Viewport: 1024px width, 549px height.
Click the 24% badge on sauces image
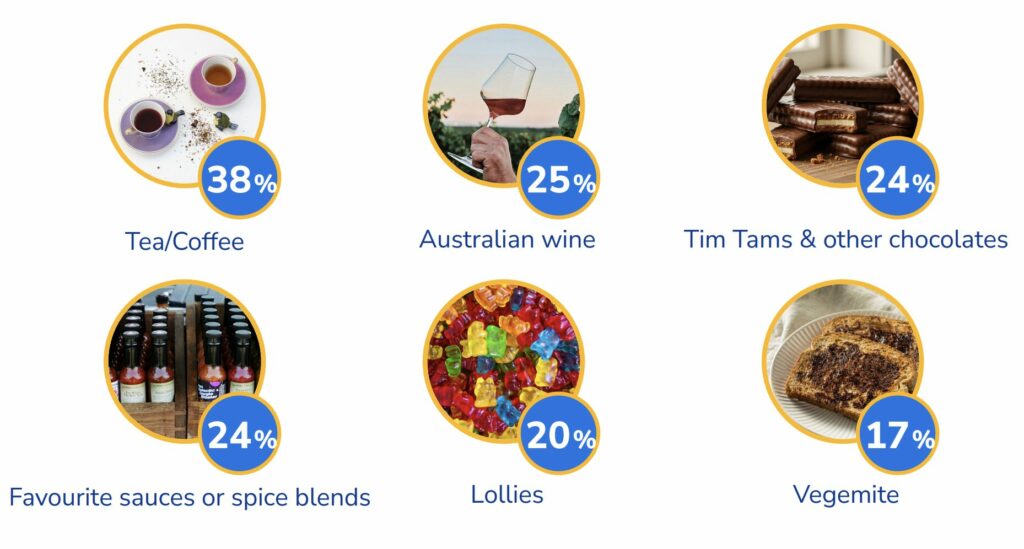[240, 435]
